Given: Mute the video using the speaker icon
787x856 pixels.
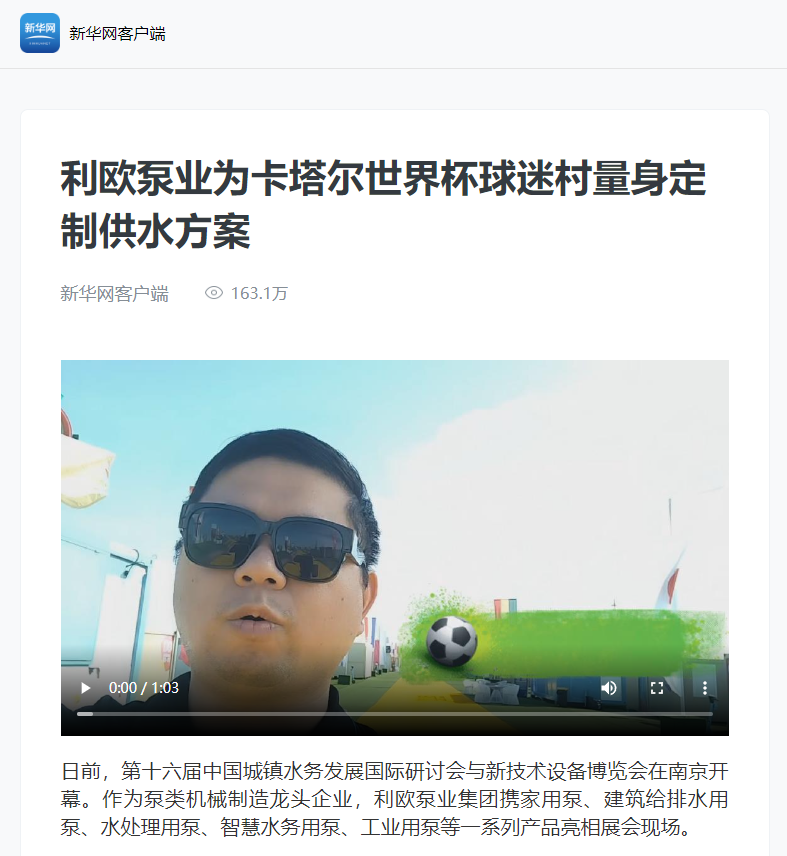Looking at the screenshot, I should point(609,688).
